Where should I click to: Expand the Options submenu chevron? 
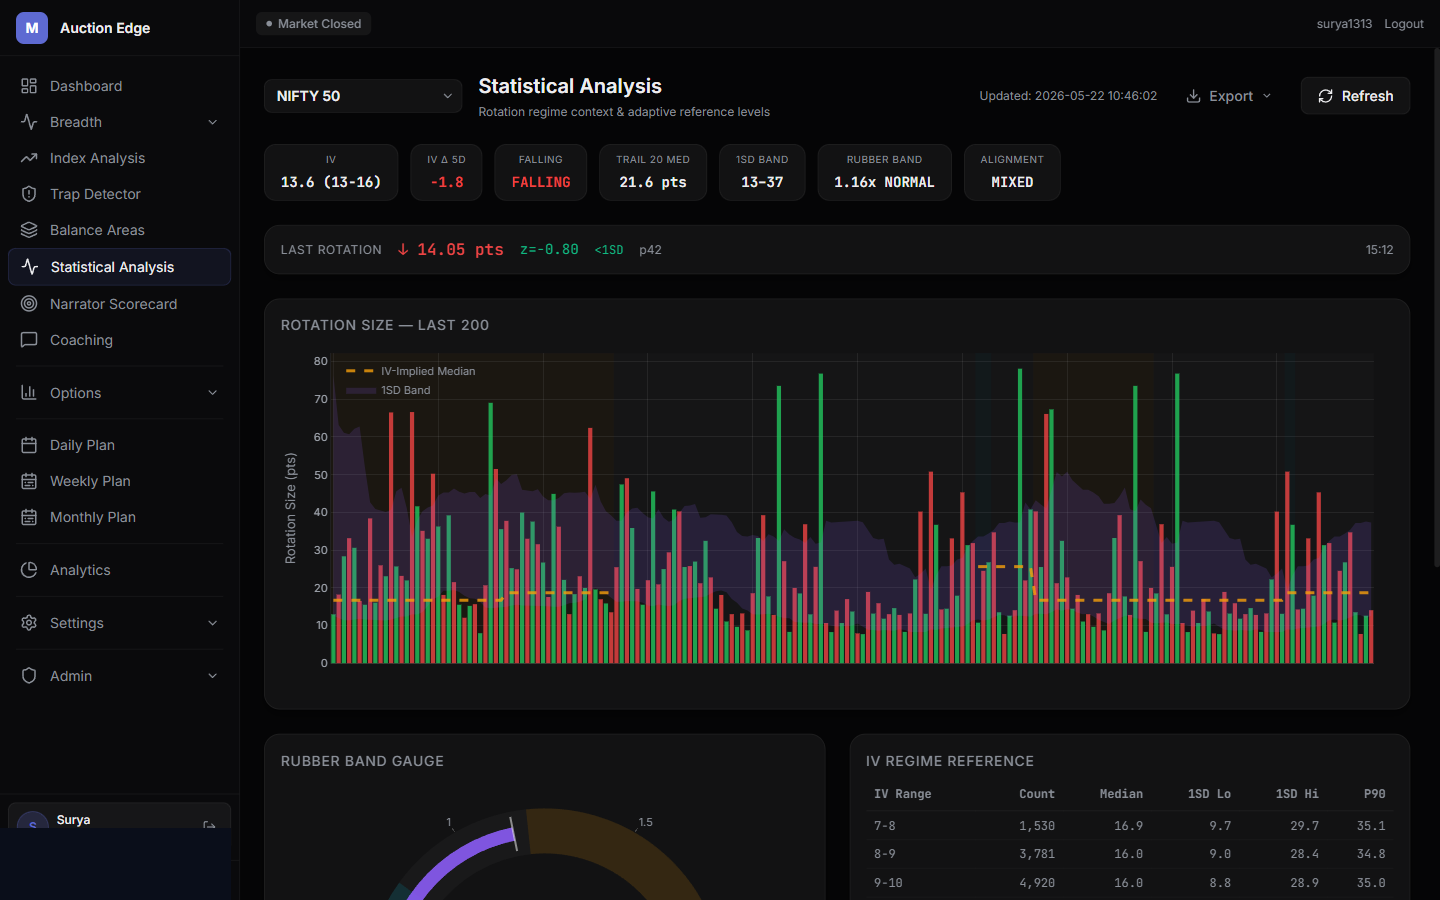tap(212, 393)
